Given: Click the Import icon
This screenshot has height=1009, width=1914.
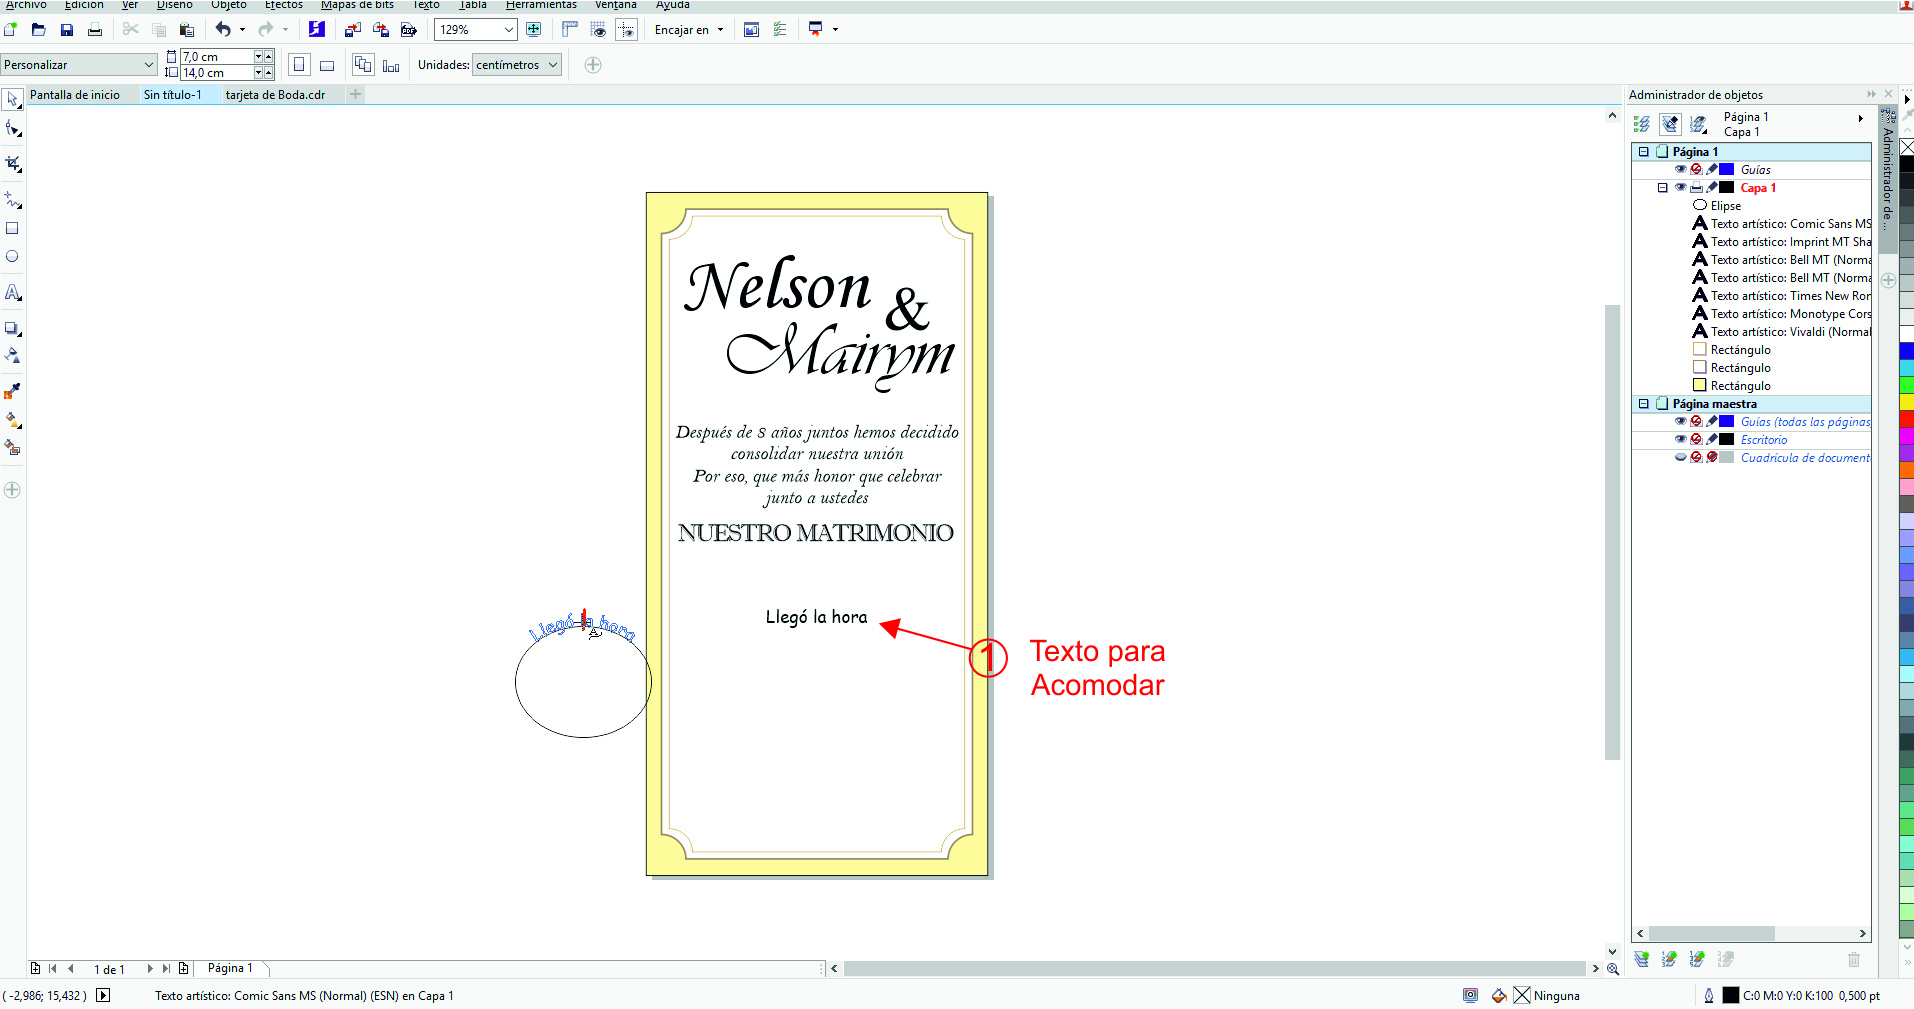Looking at the screenshot, I should [x=352, y=30].
